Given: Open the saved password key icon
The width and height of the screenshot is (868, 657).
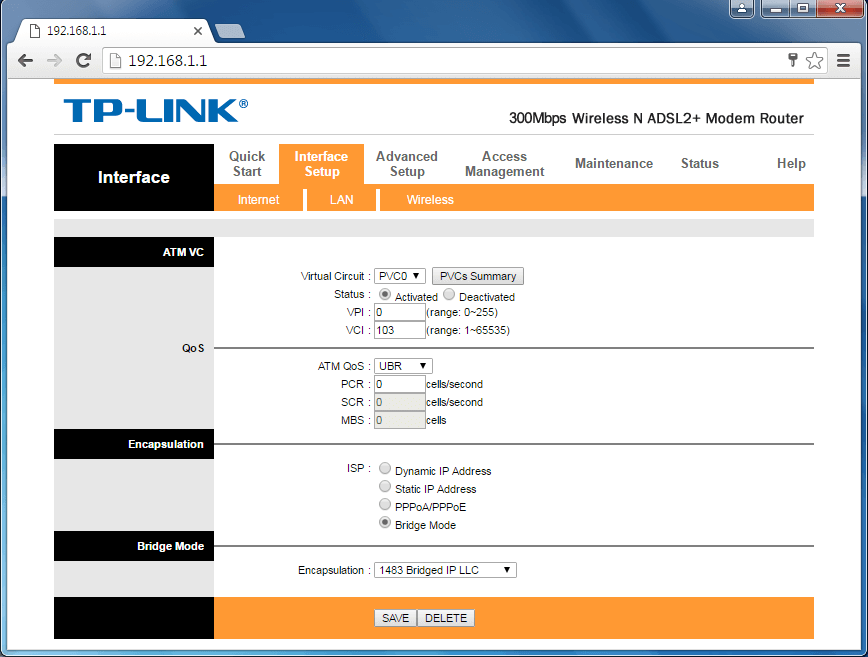Looking at the screenshot, I should (793, 60).
